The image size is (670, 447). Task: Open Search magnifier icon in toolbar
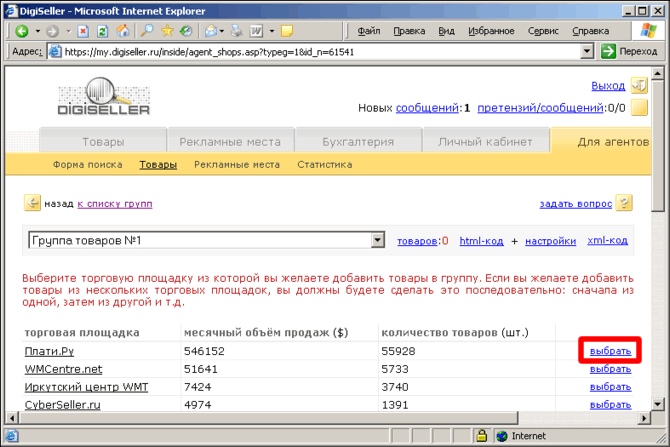(147, 31)
